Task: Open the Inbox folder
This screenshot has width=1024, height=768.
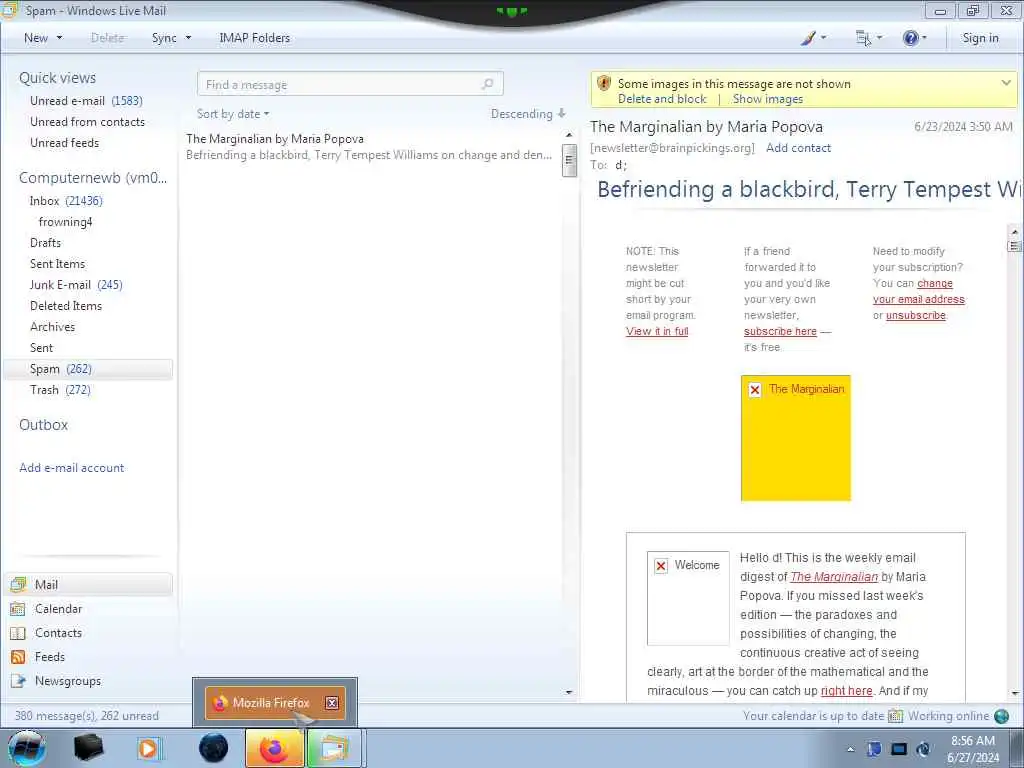Action: click(66, 200)
